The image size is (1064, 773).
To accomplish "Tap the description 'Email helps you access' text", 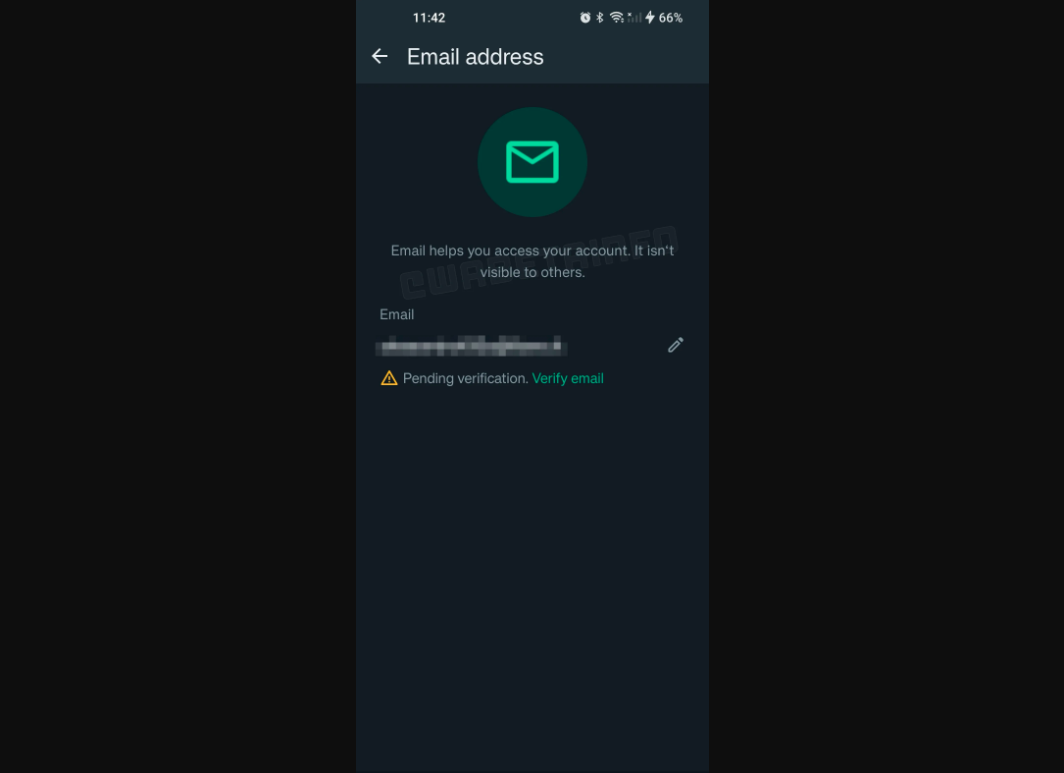I will (532, 250).
